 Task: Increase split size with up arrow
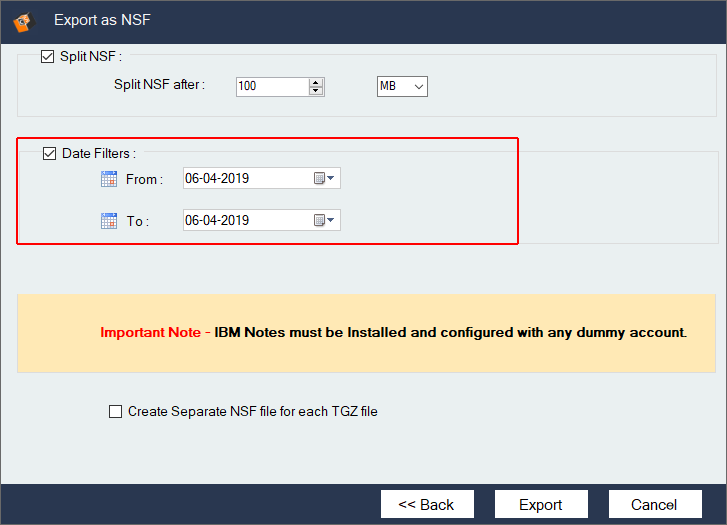pos(316,82)
